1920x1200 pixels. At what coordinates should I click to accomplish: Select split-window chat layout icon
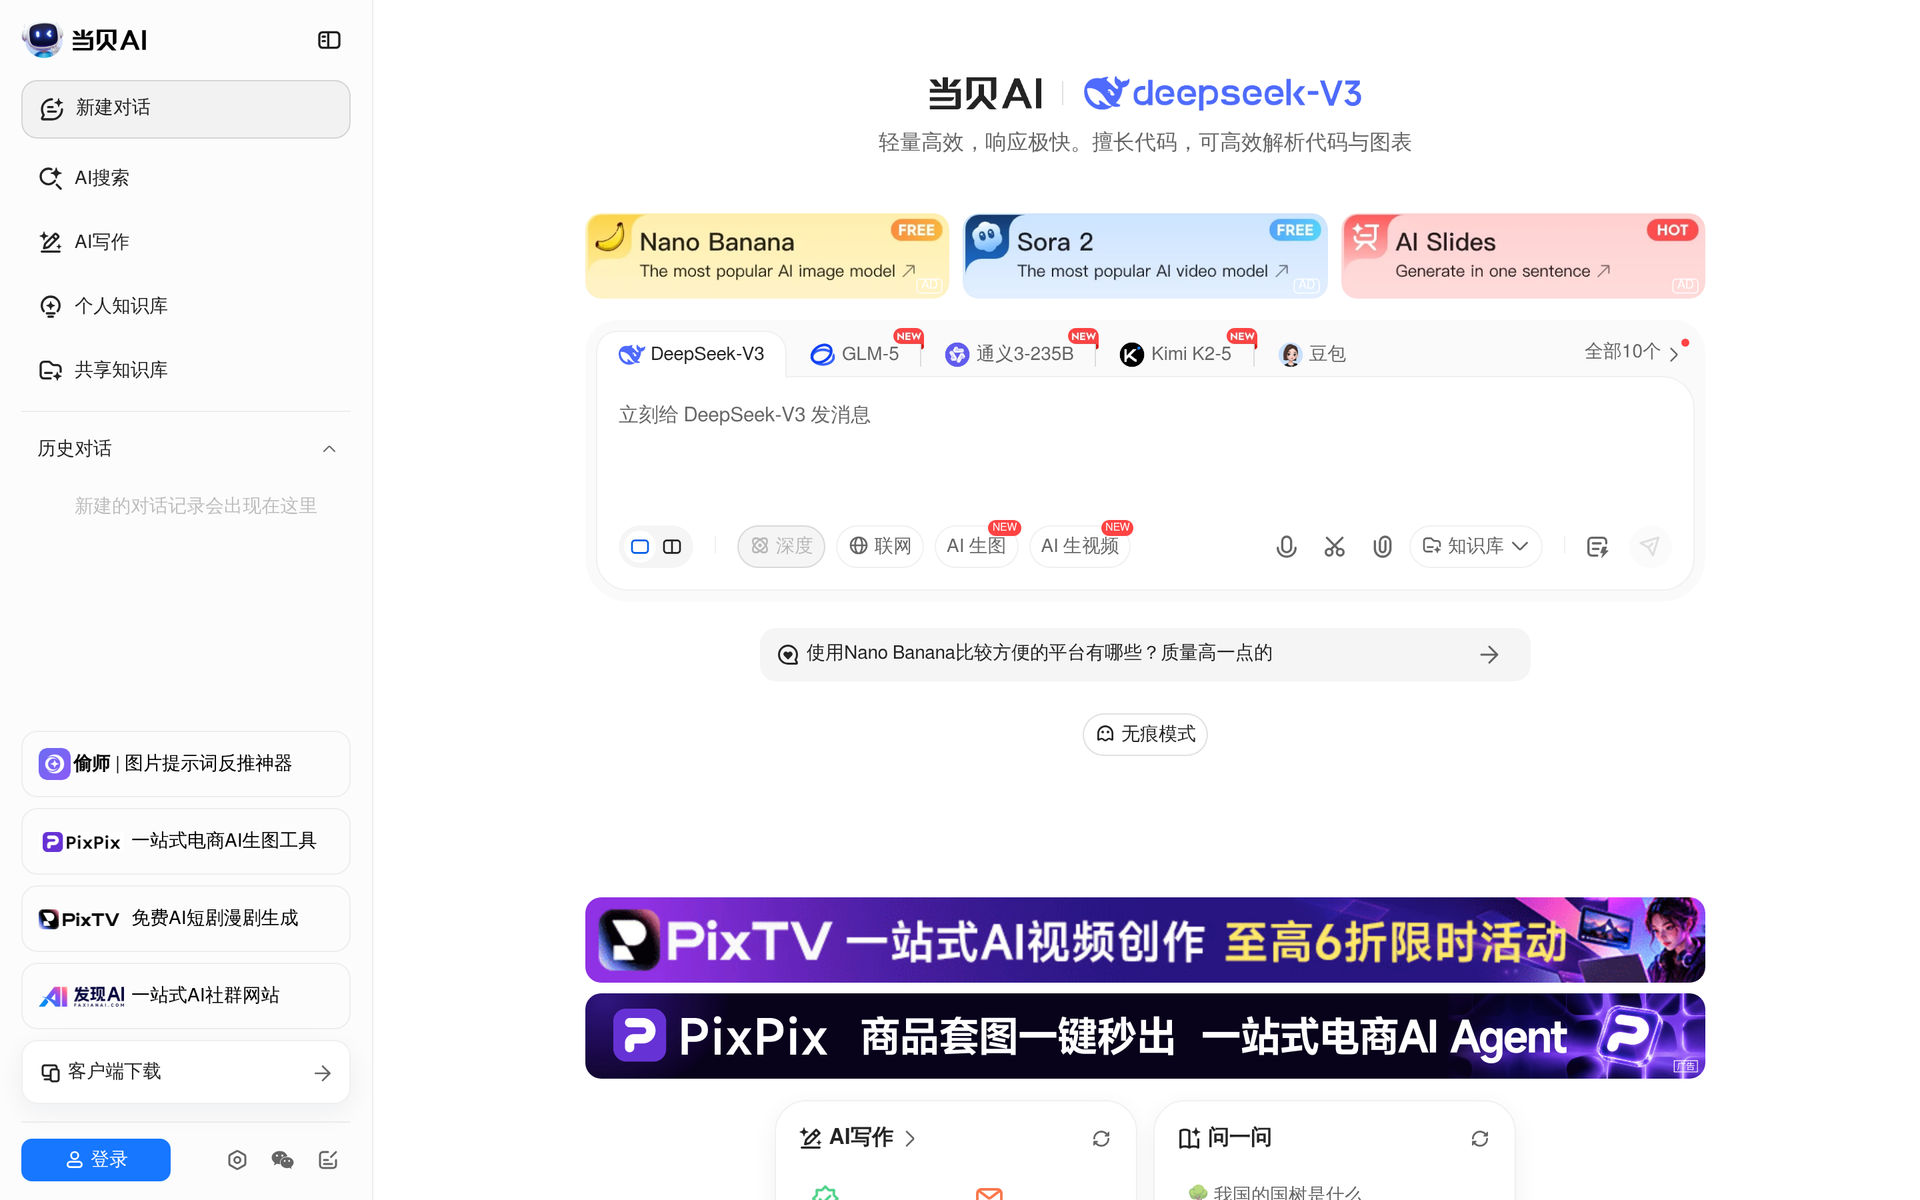(672, 546)
